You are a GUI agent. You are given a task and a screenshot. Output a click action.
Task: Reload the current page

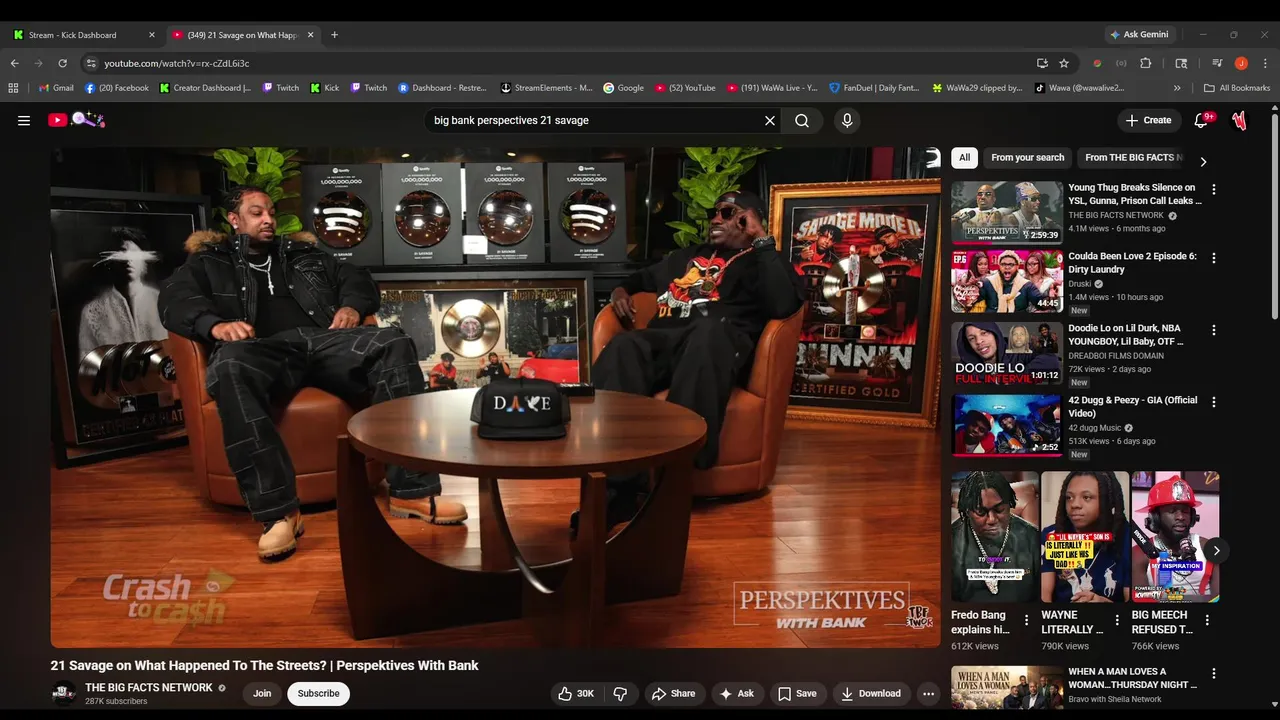(x=62, y=63)
